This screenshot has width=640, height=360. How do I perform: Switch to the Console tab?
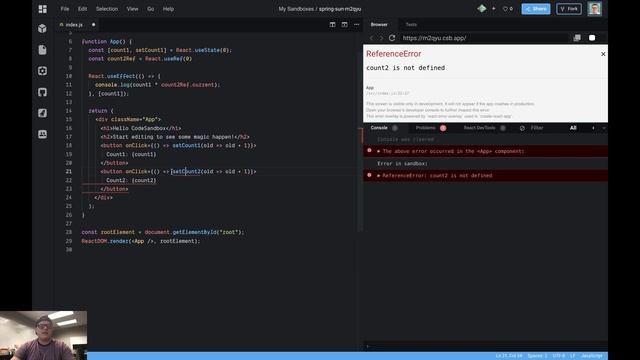379,128
